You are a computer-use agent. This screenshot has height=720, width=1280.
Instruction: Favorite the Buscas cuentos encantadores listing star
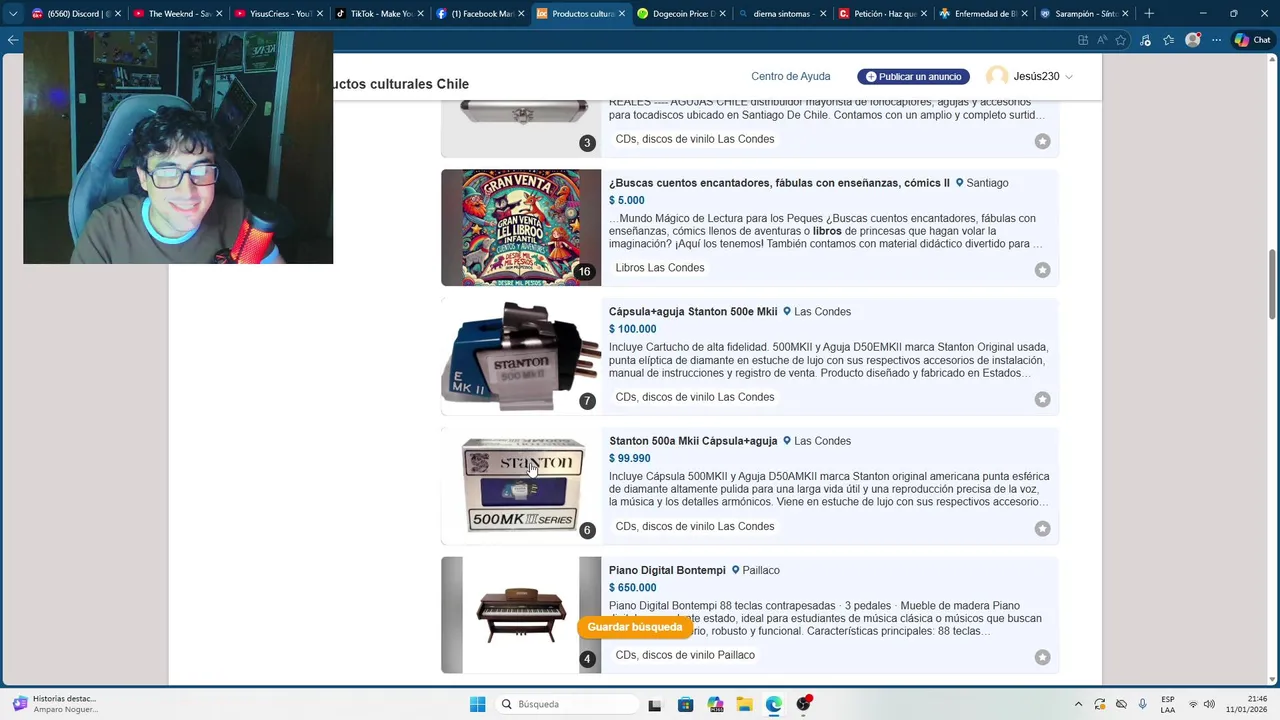click(1042, 270)
